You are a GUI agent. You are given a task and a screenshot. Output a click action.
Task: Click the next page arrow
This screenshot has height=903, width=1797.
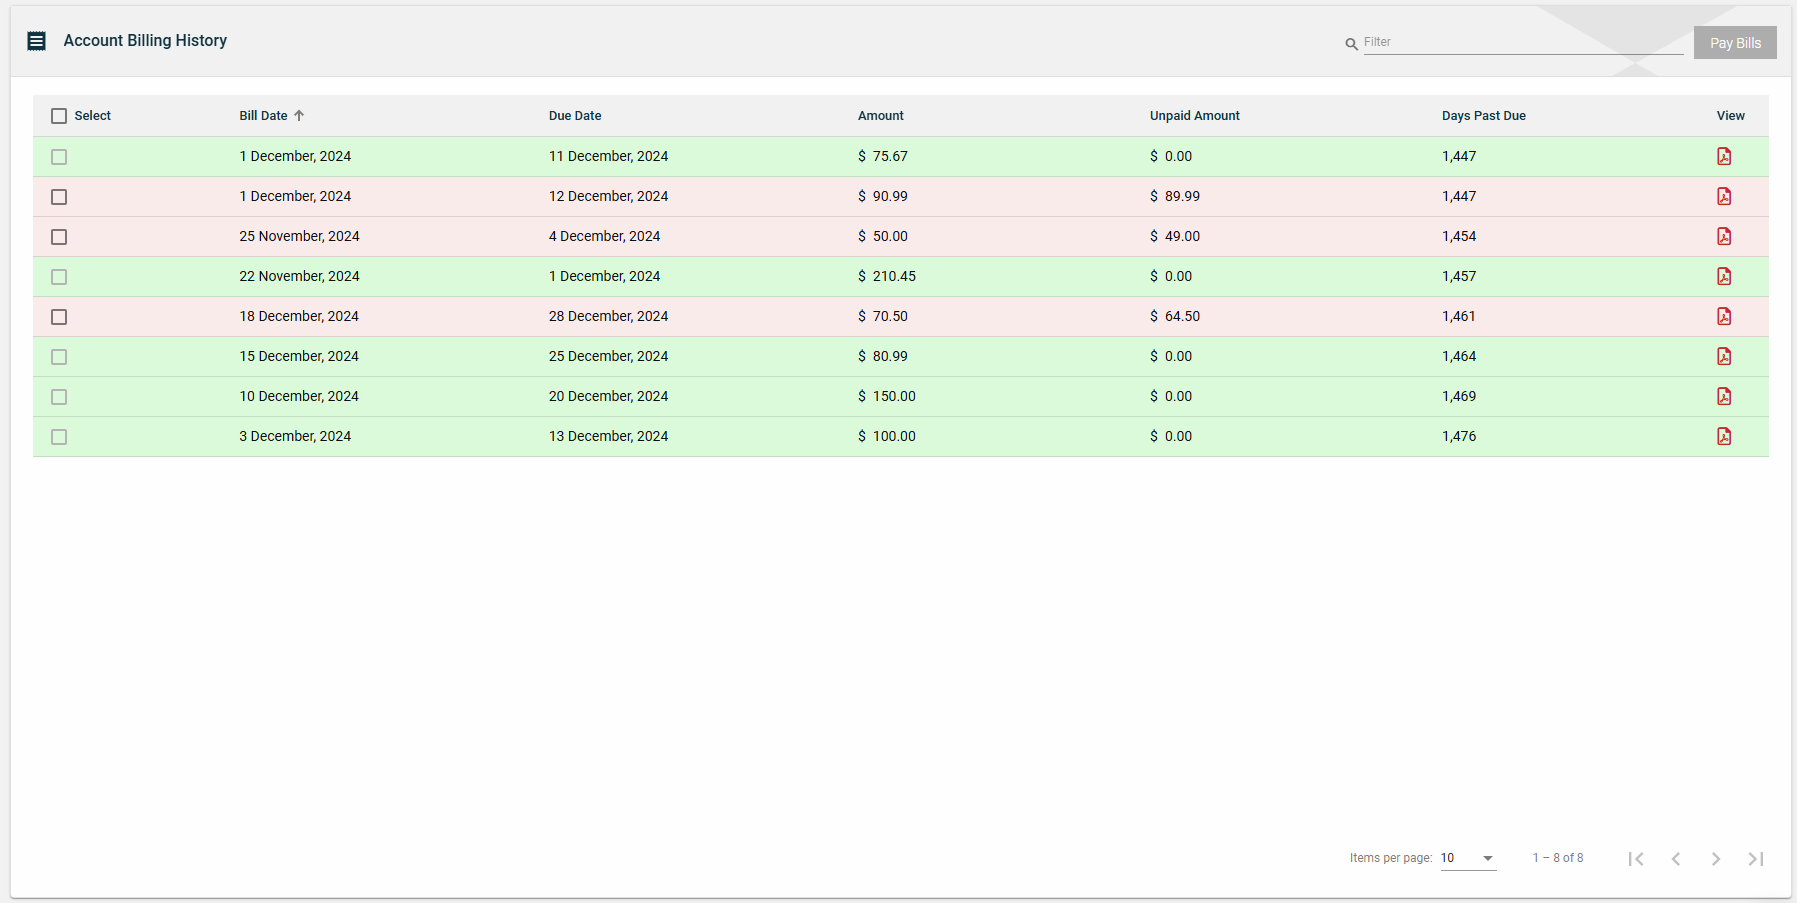pos(1716,858)
